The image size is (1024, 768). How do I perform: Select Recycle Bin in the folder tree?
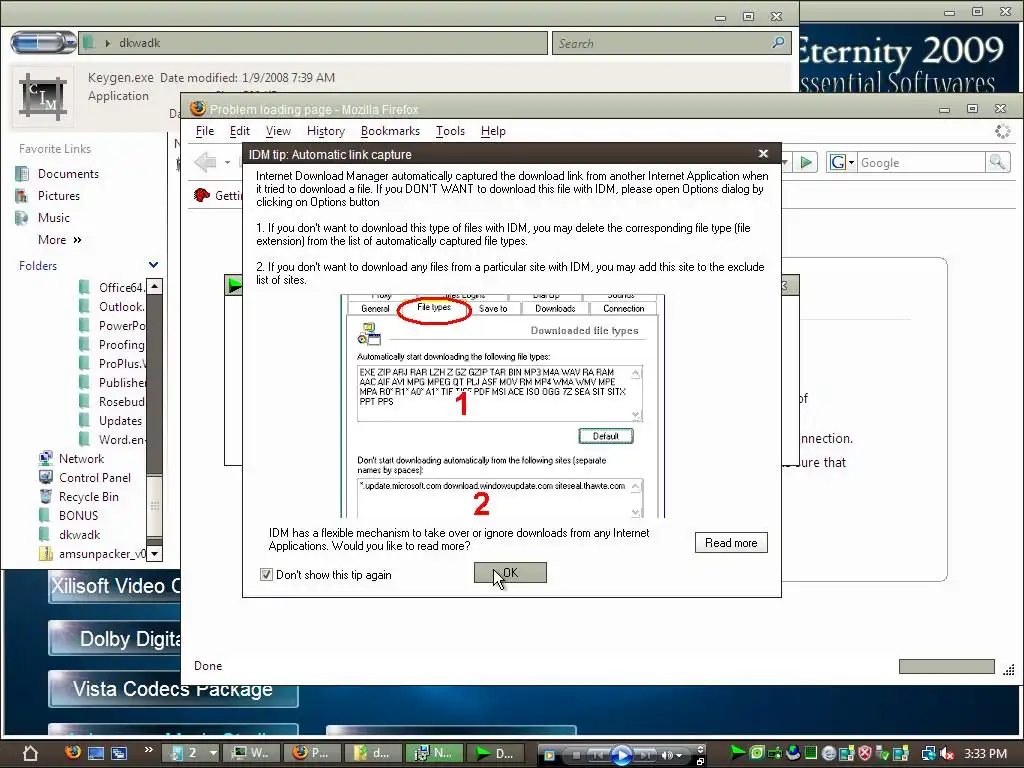[79, 496]
